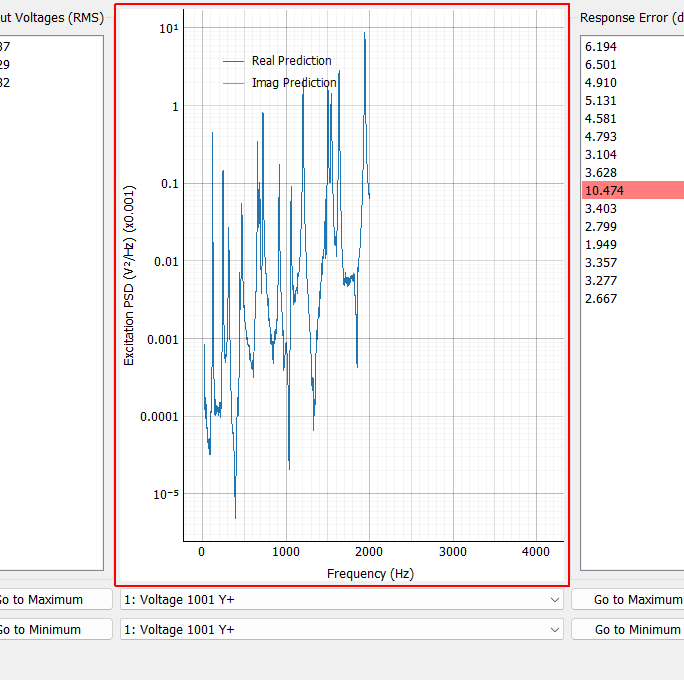Select the 3.357 response error row
This screenshot has height=680, width=684.
pos(633,263)
